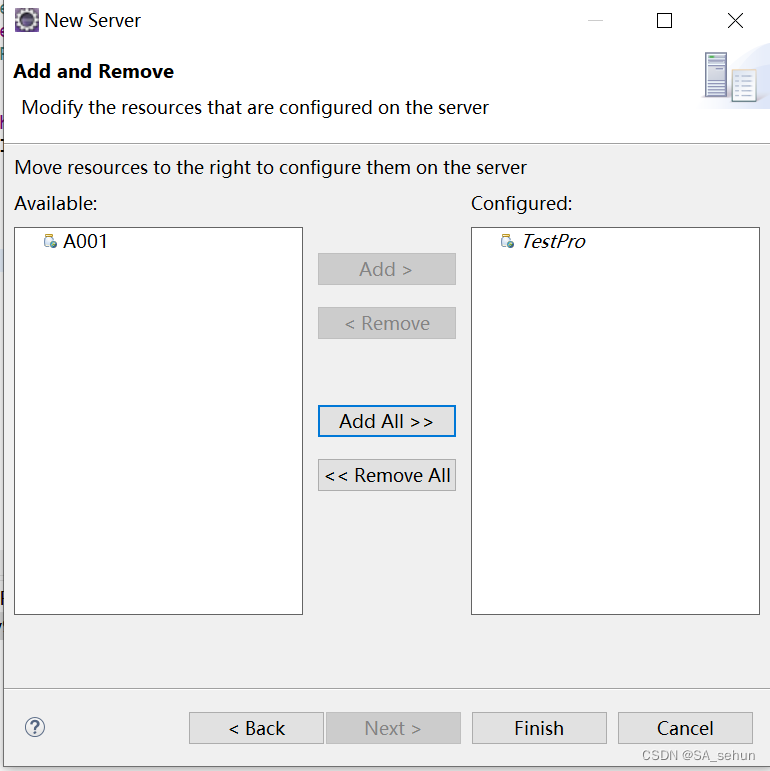Open help via the question mark icon
Image resolution: width=770 pixels, height=771 pixels.
tap(35, 727)
